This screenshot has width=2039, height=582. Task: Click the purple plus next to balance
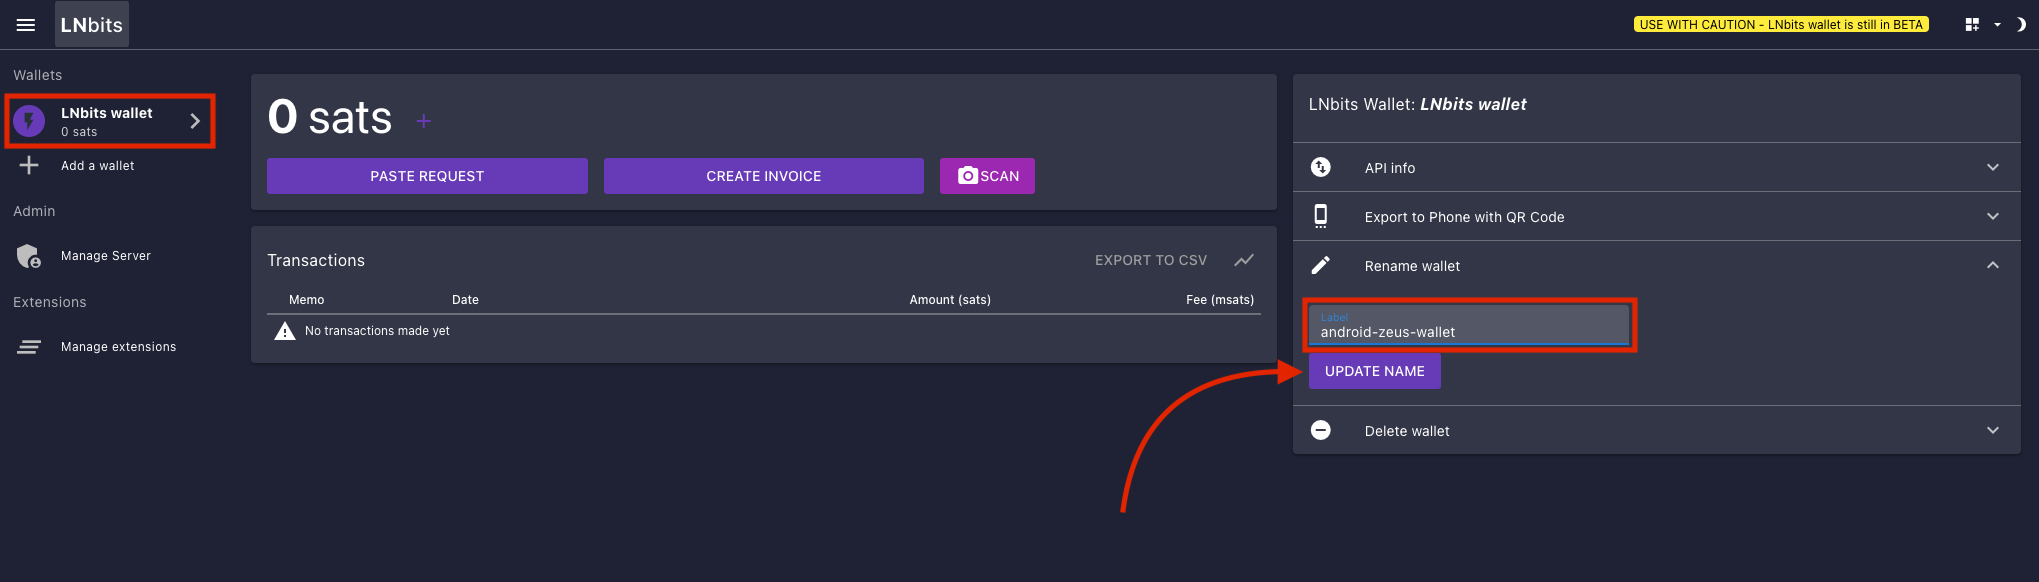[x=424, y=121]
